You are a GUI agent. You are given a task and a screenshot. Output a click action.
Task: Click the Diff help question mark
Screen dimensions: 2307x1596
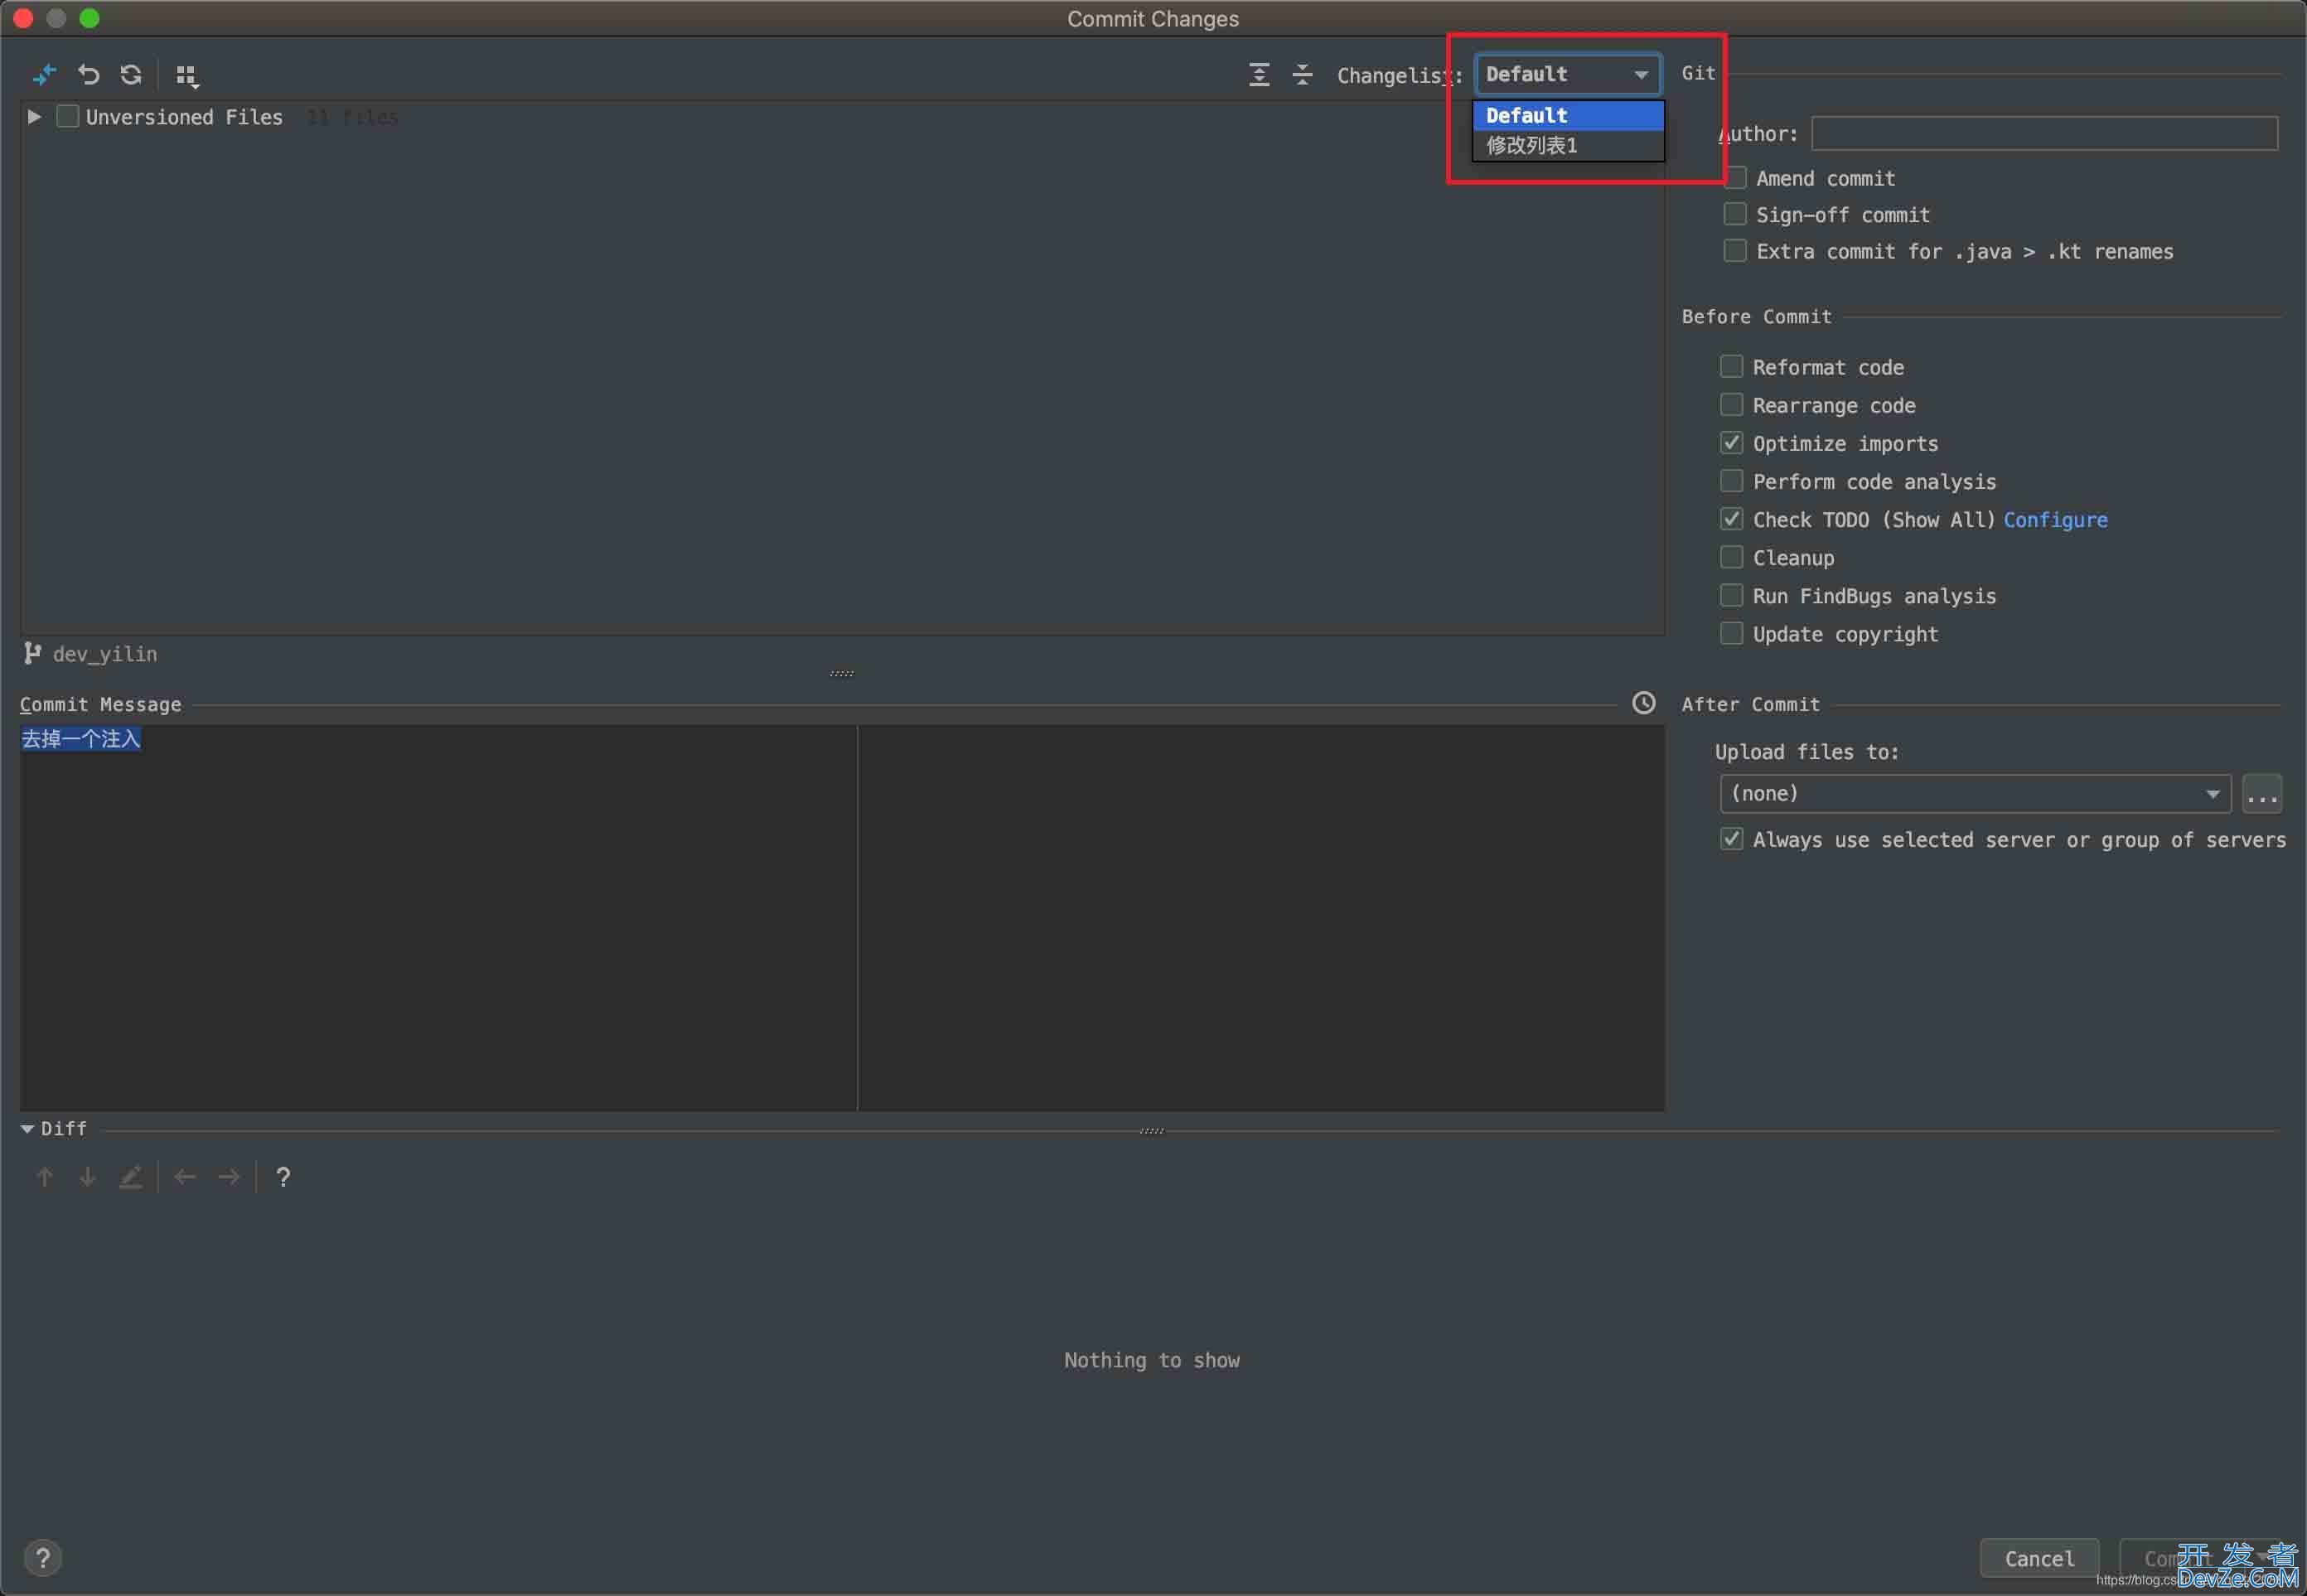[x=283, y=1177]
